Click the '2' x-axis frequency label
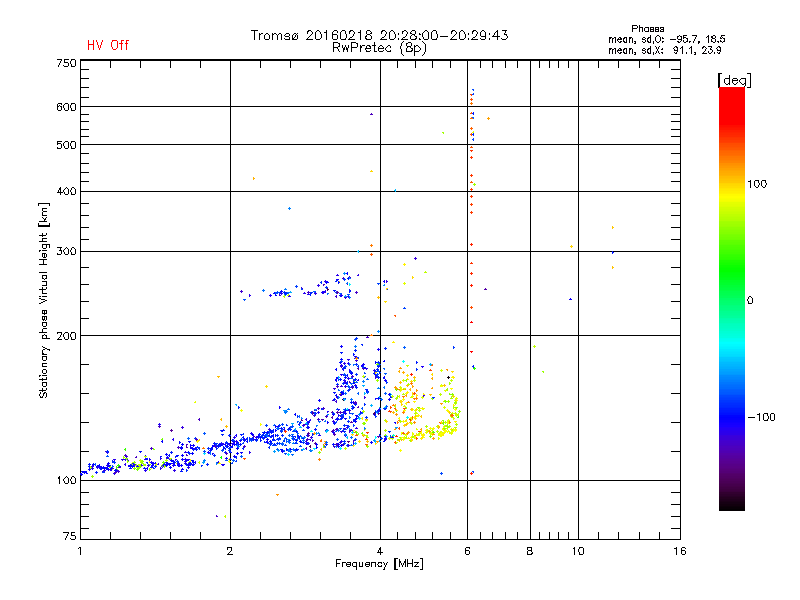Viewport: 800px width, 600px height. [x=230, y=551]
